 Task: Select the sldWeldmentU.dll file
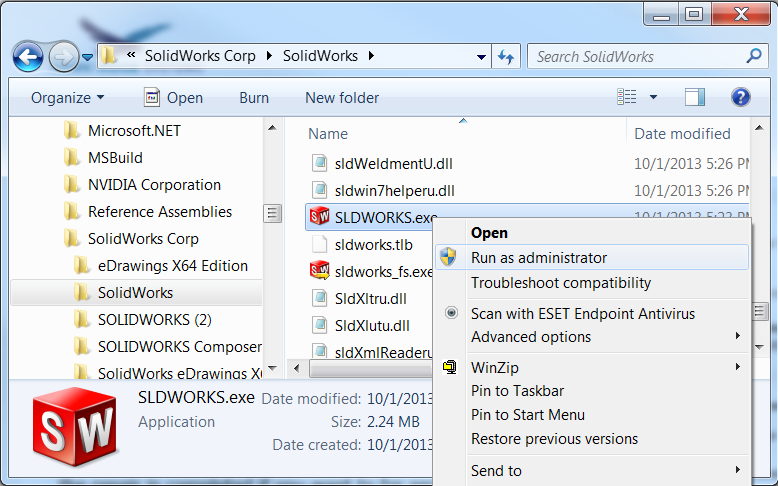coord(393,164)
